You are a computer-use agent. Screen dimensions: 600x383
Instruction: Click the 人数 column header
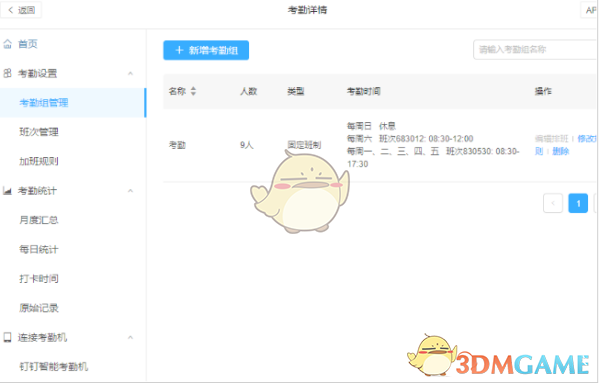(x=249, y=91)
